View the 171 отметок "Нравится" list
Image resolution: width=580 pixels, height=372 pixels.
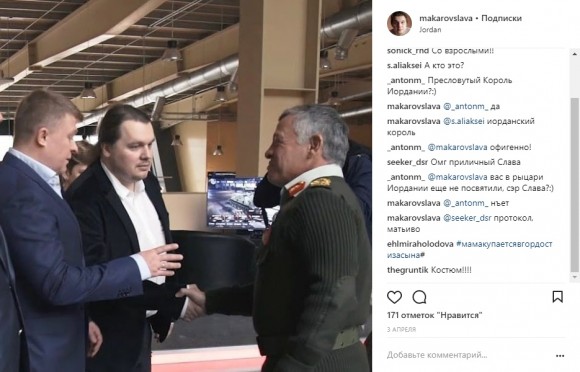[x=435, y=315]
